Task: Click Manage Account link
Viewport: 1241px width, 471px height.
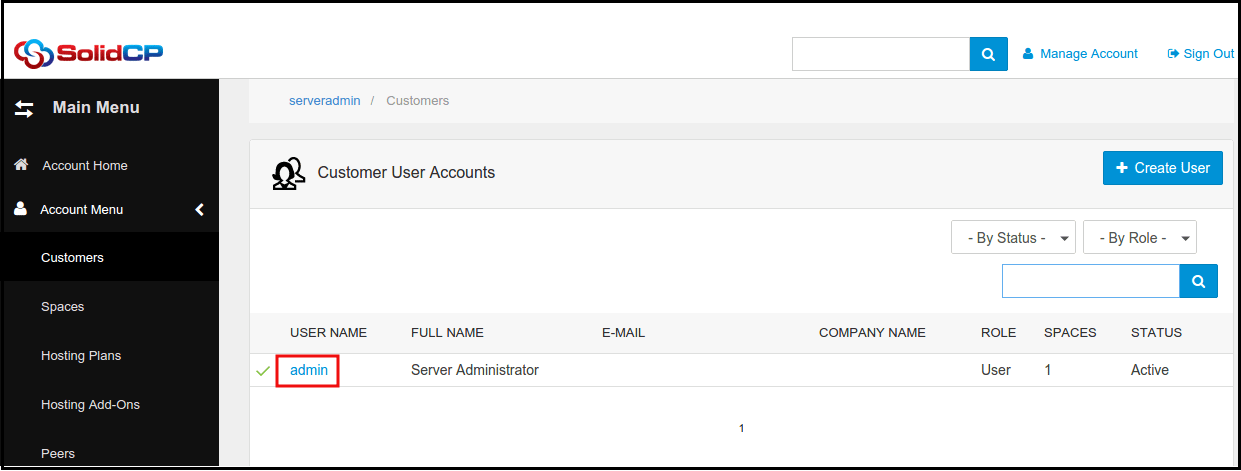Action: (x=1088, y=54)
